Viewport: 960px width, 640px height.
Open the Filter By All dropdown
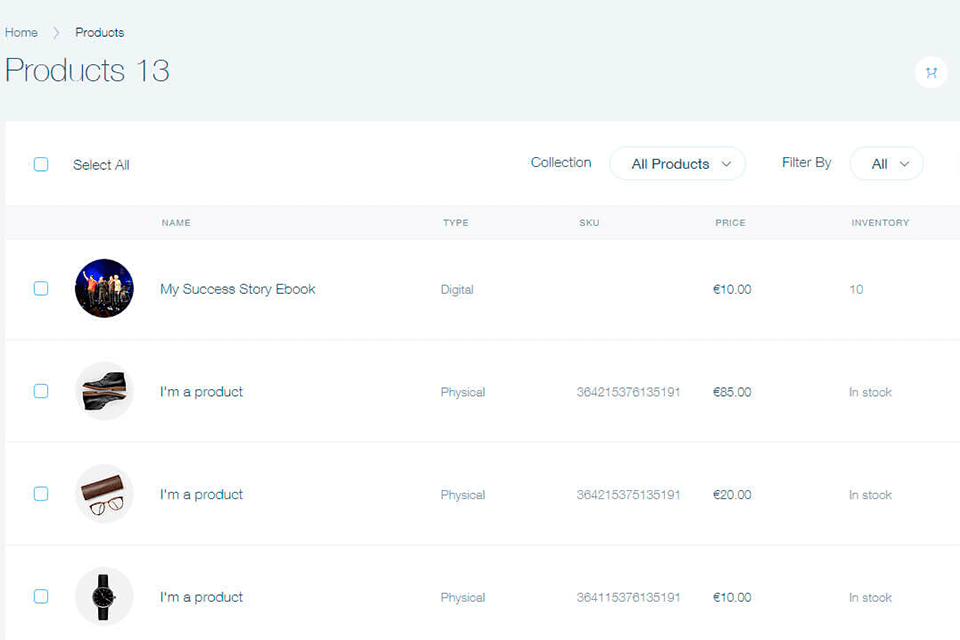click(886, 164)
